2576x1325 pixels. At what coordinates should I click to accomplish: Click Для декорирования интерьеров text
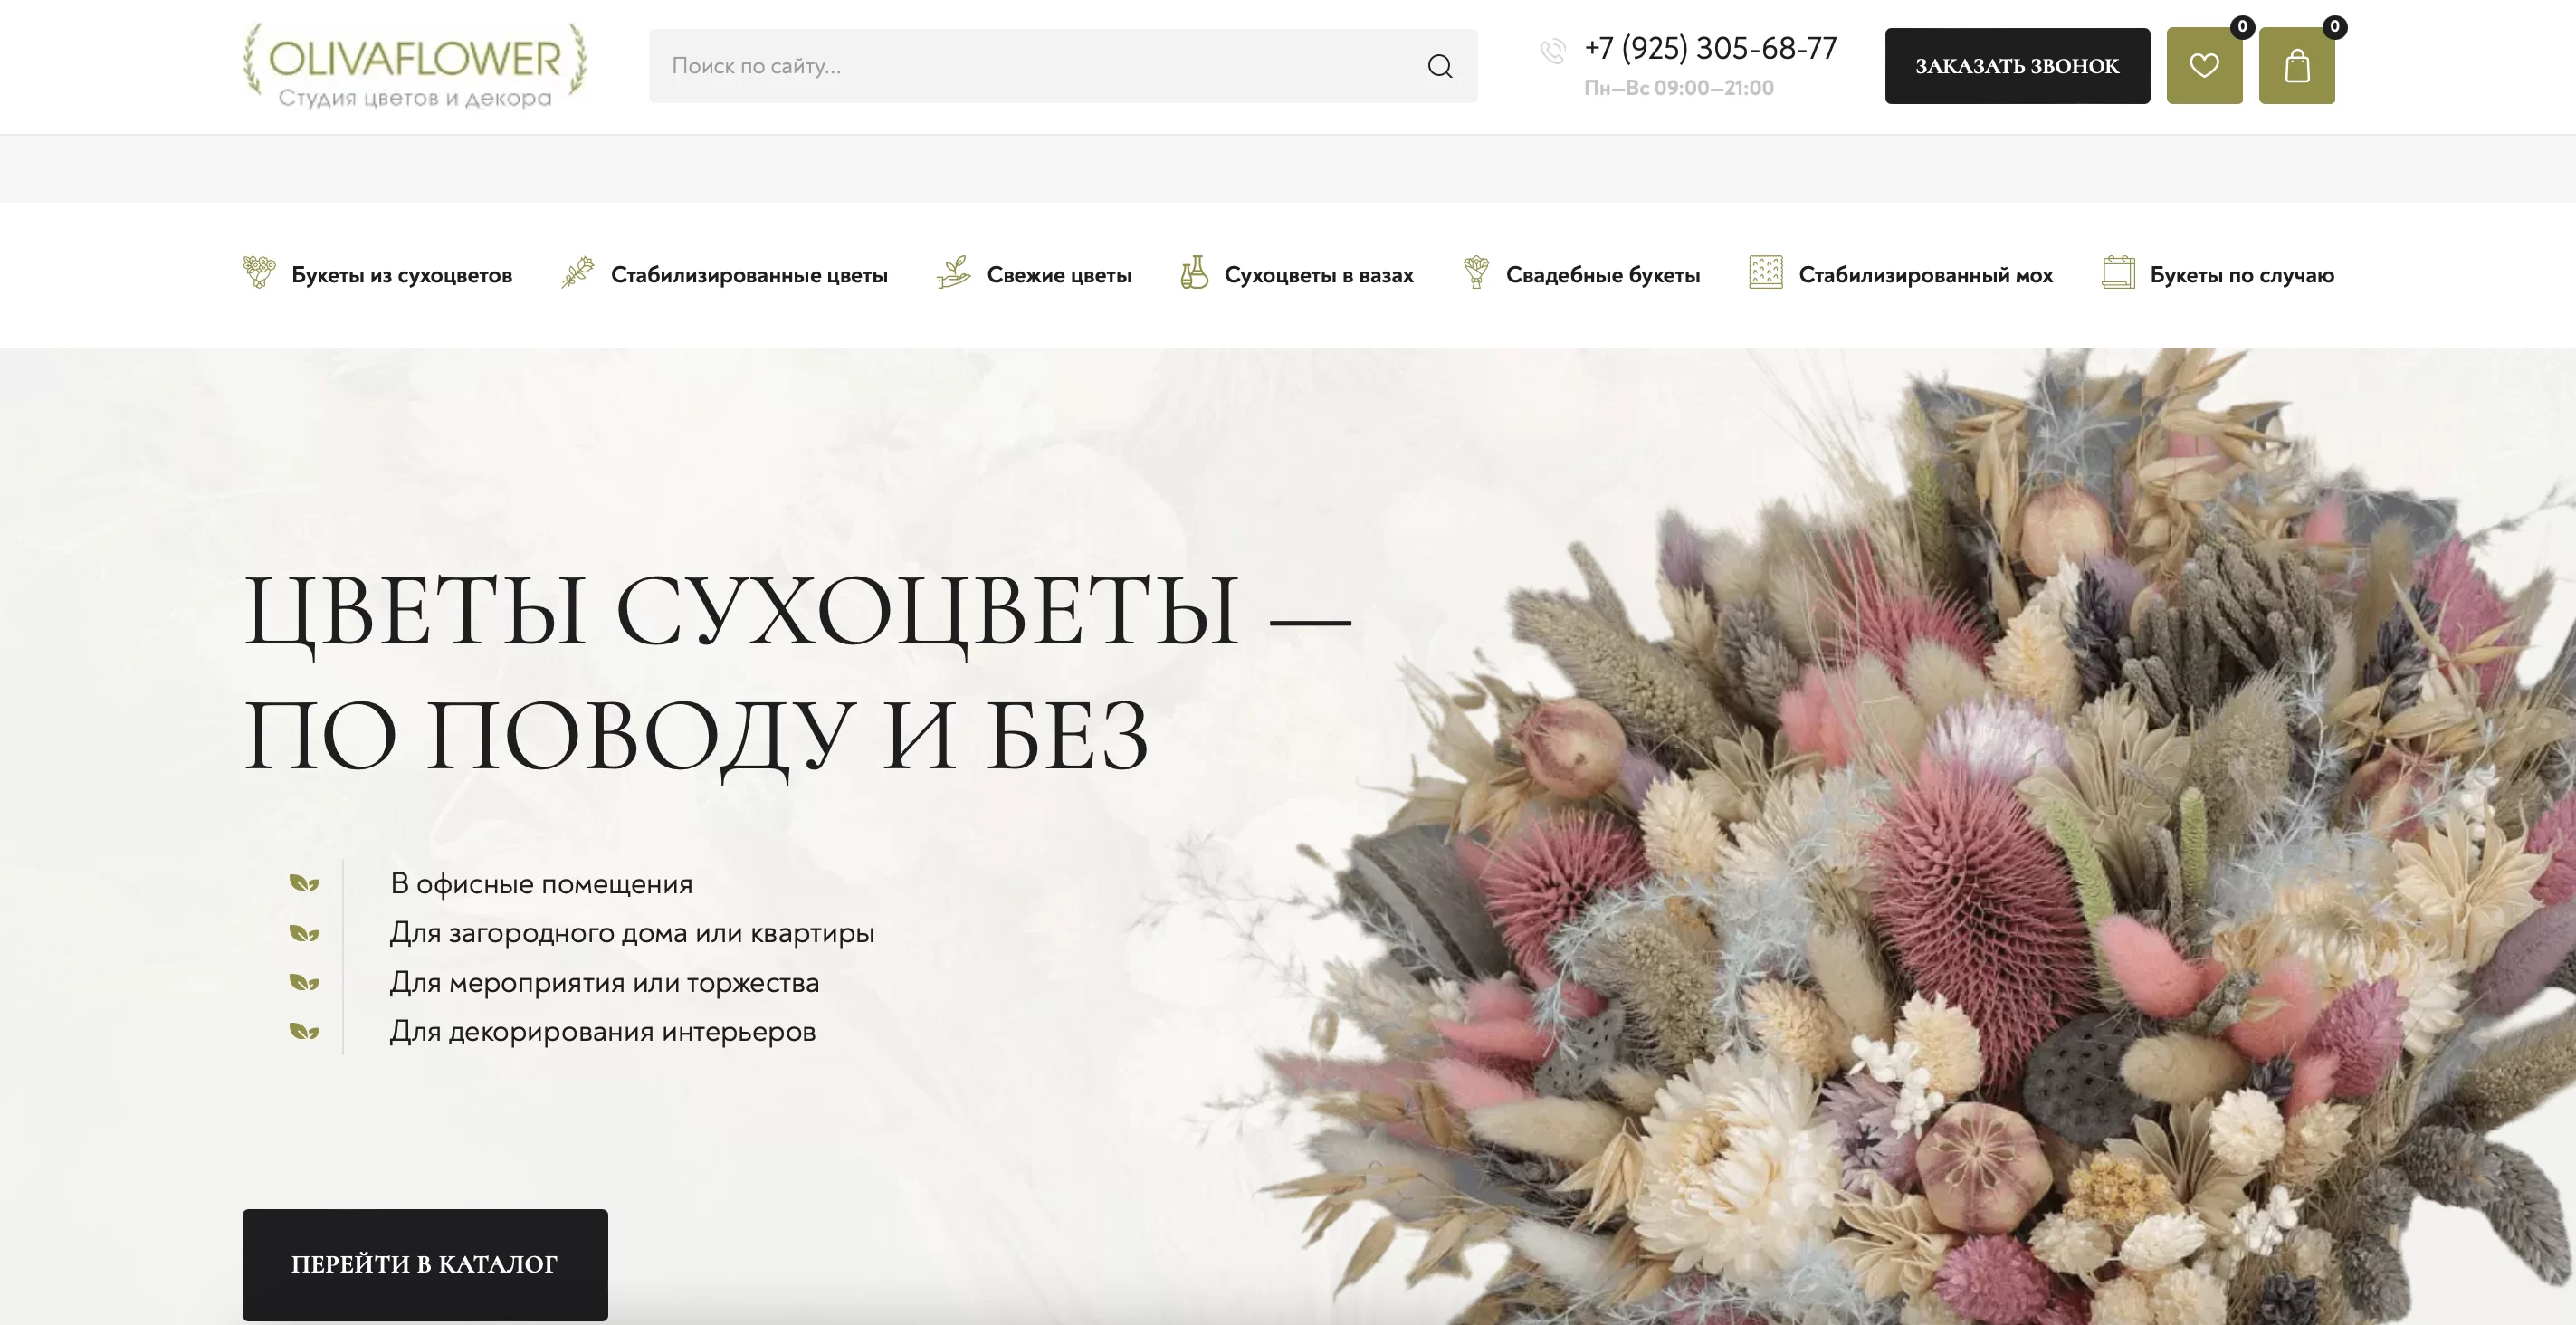(603, 1032)
